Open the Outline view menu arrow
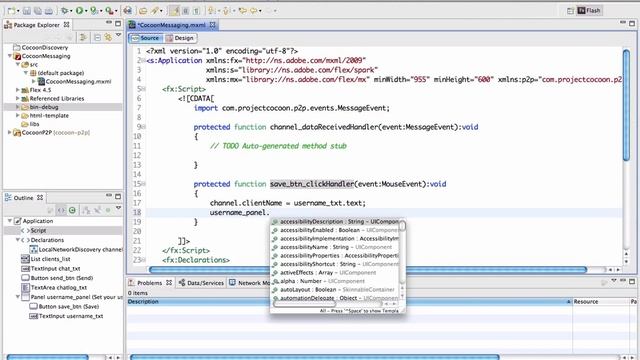The width and height of the screenshot is (640, 360). coord(118,209)
